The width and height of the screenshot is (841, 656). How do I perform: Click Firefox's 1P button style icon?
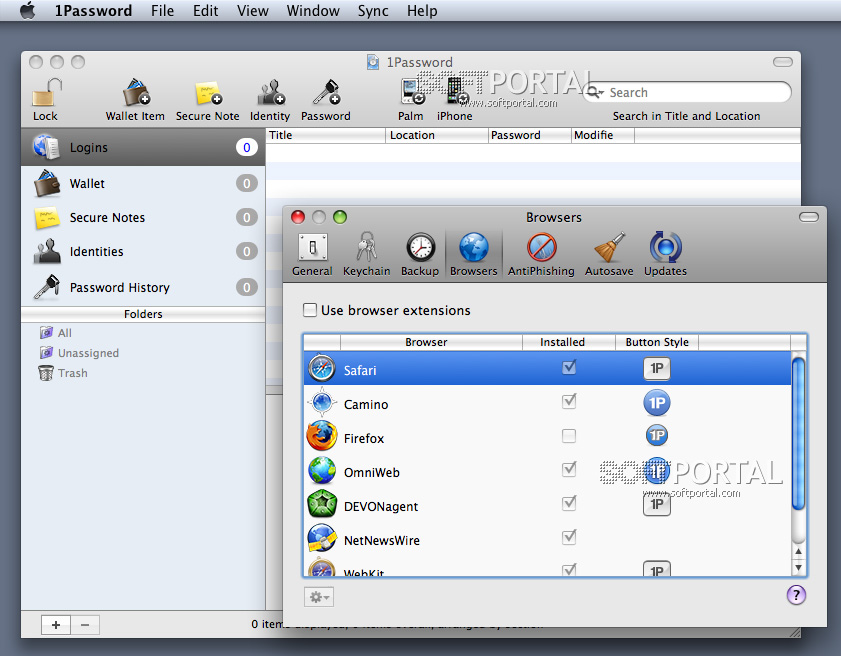(656, 436)
